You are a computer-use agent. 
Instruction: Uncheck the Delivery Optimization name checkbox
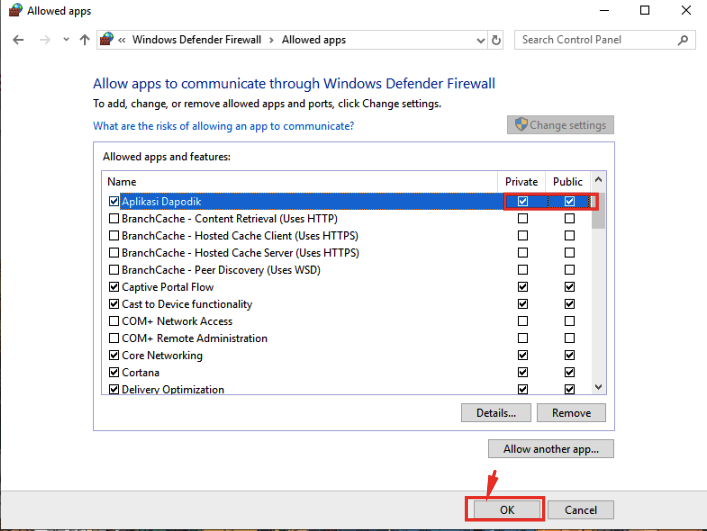point(114,389)
